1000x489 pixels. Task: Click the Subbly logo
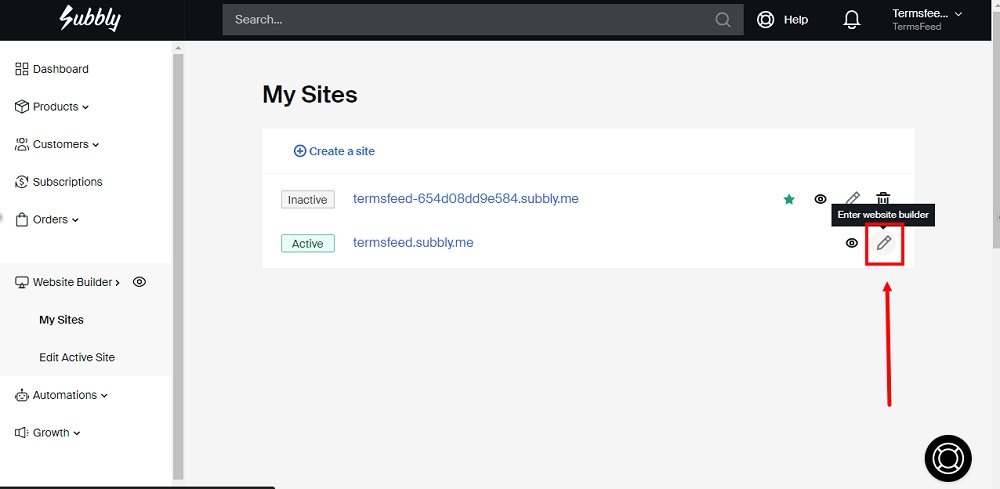coord(90,19)
